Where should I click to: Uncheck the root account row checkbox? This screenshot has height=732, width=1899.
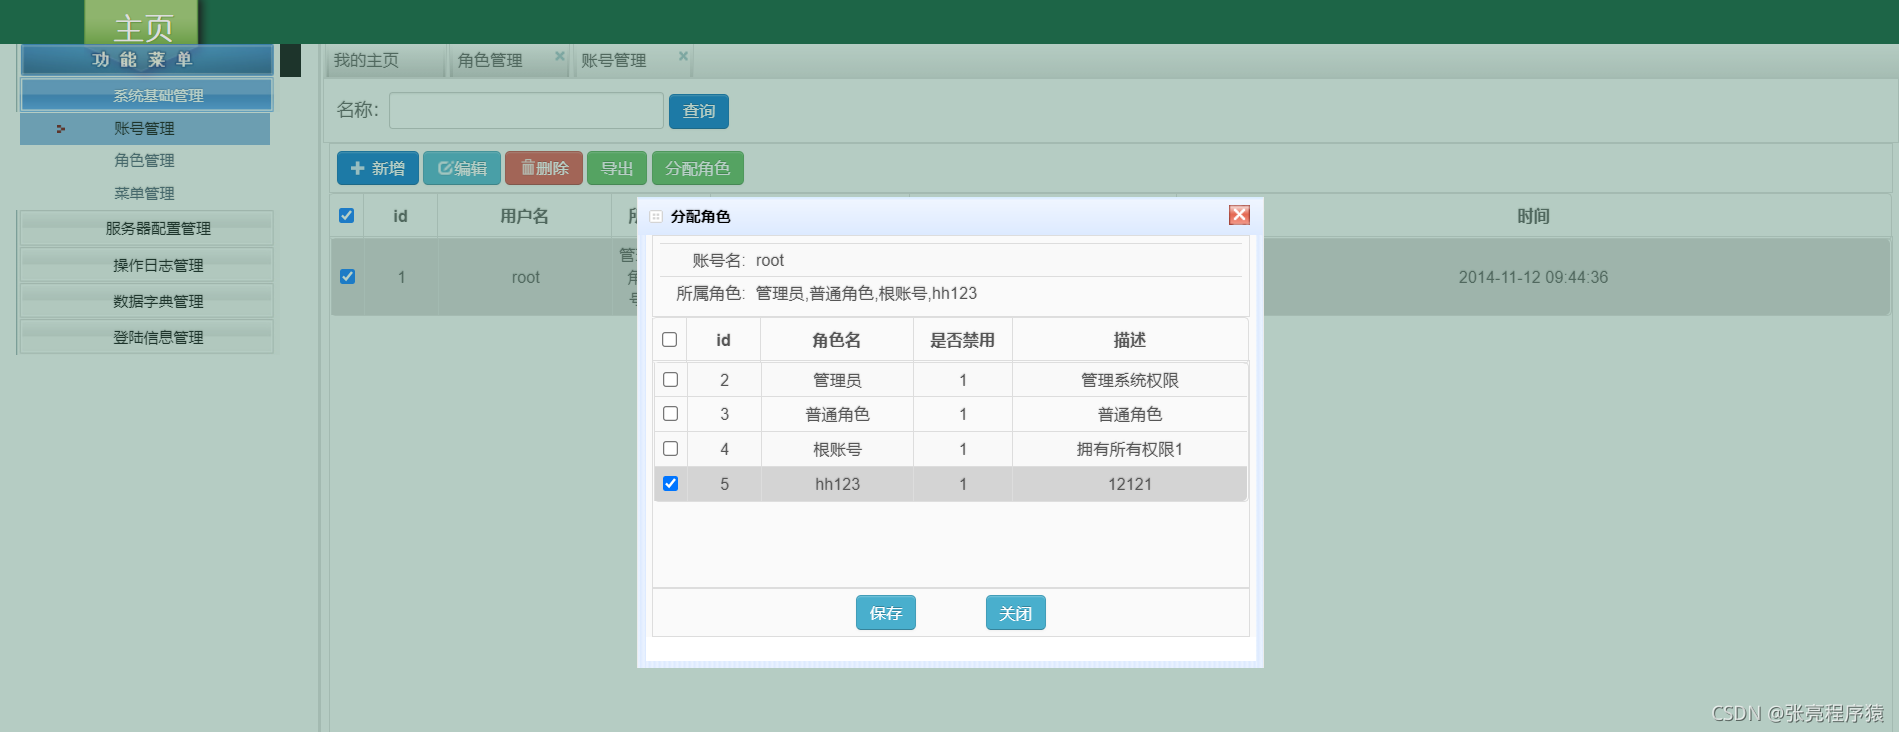[347, 277]
